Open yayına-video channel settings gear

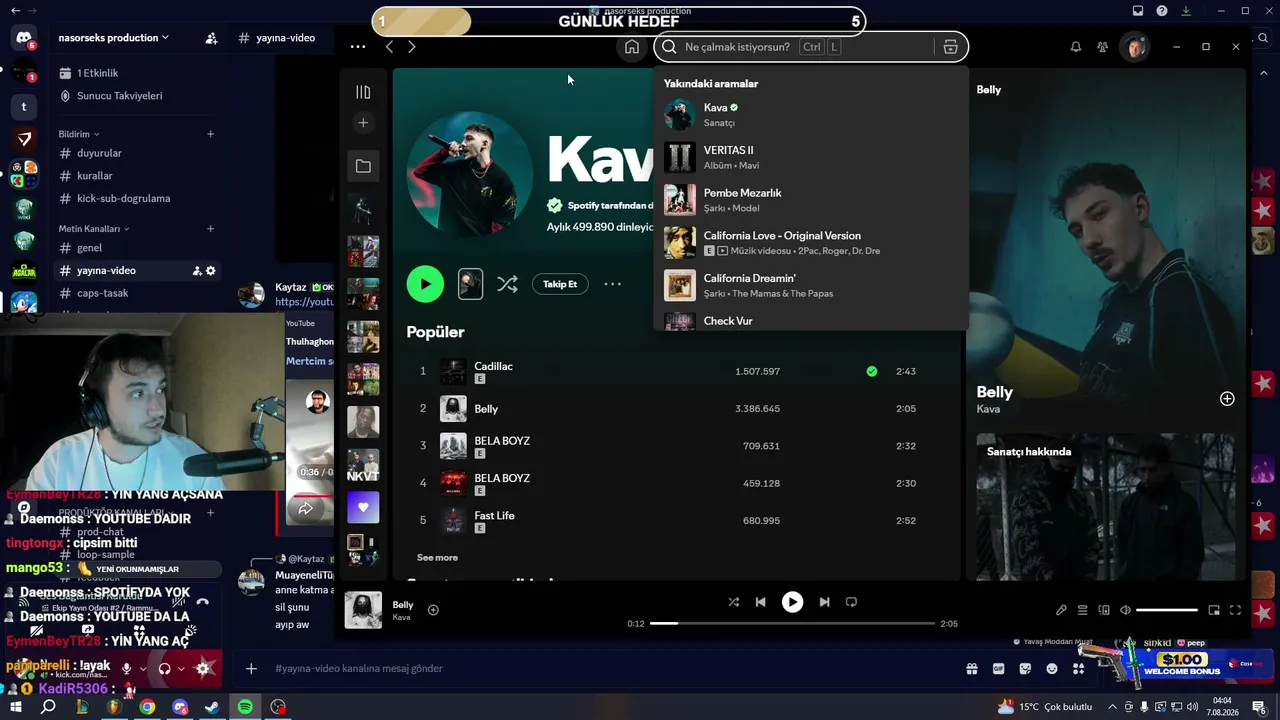pos(210,271)
